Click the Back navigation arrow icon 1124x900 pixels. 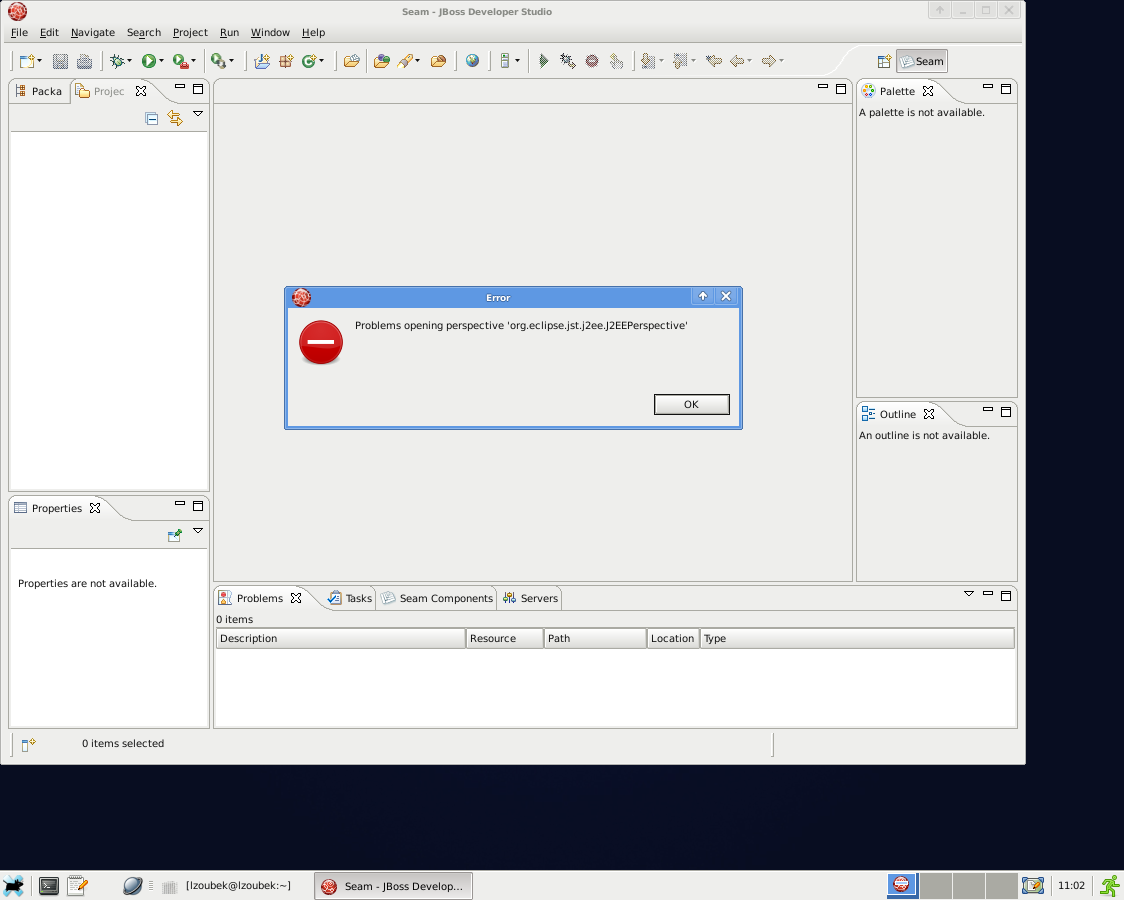pyautogui.click(x=737, y=62)
